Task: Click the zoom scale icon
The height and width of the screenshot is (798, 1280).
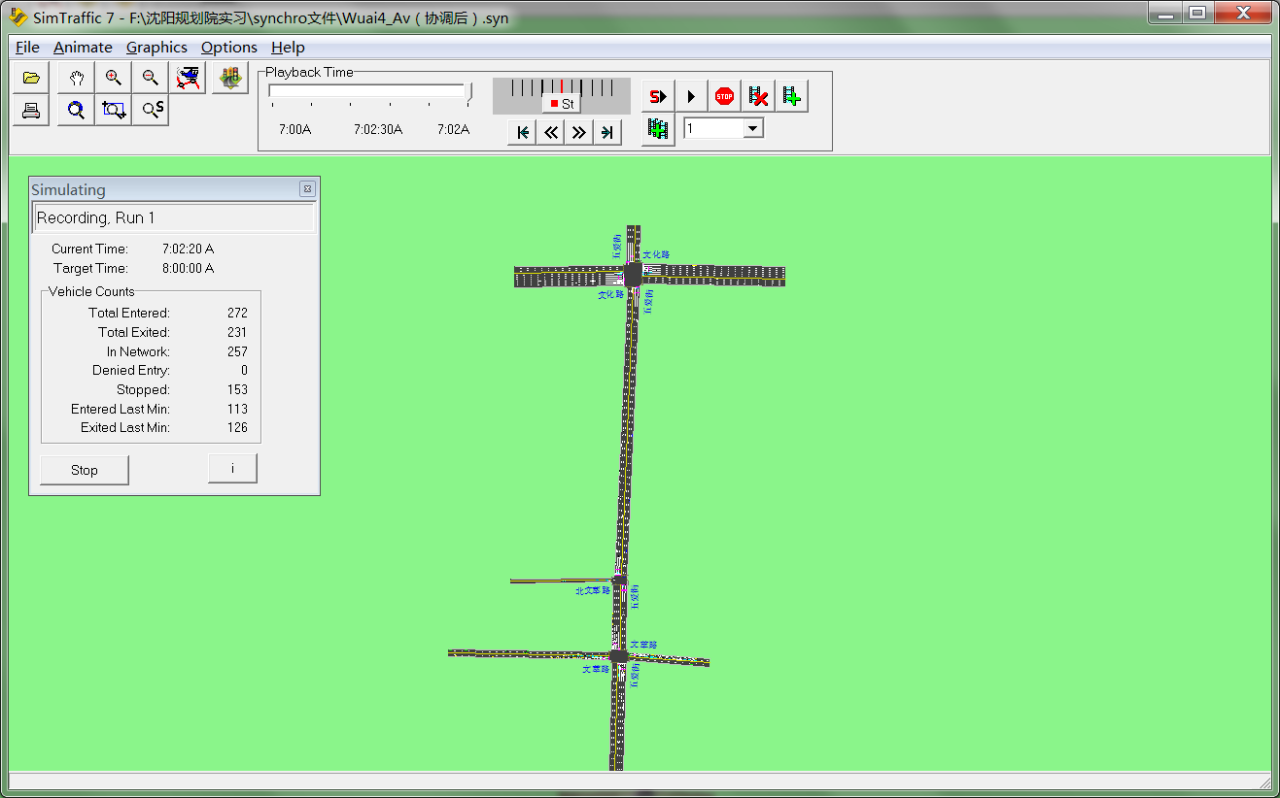Action: coord(152,110)
